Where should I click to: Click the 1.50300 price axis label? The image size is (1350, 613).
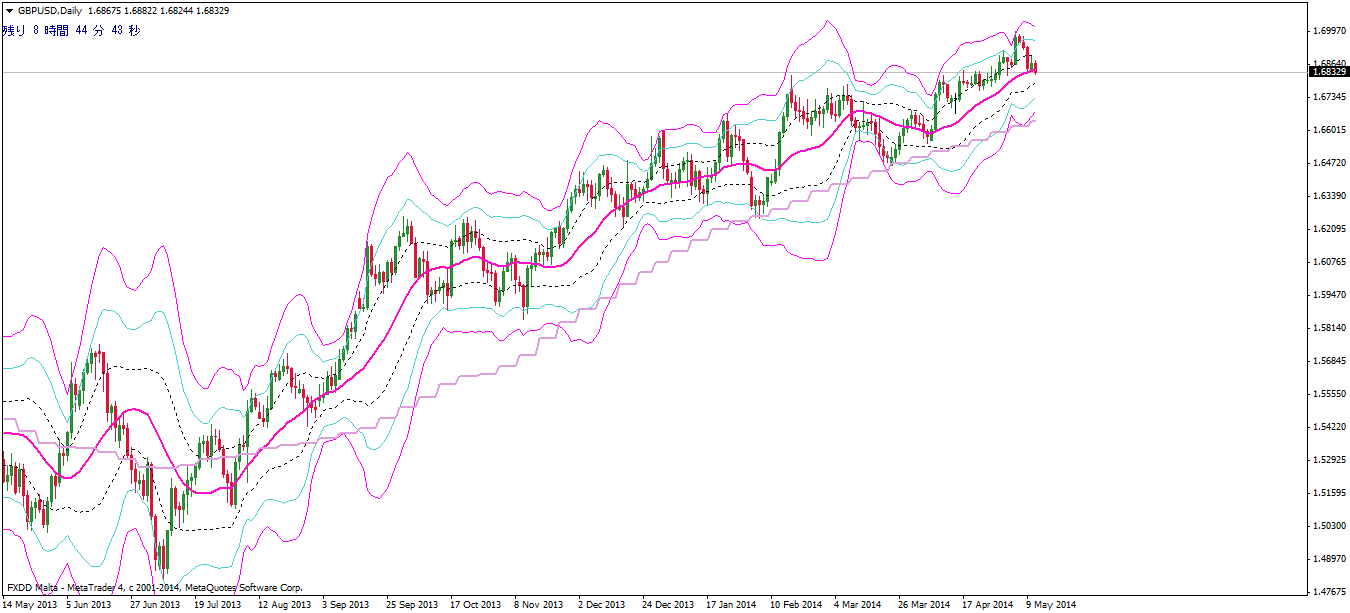pyautogui.click(x=1328, y=526)
